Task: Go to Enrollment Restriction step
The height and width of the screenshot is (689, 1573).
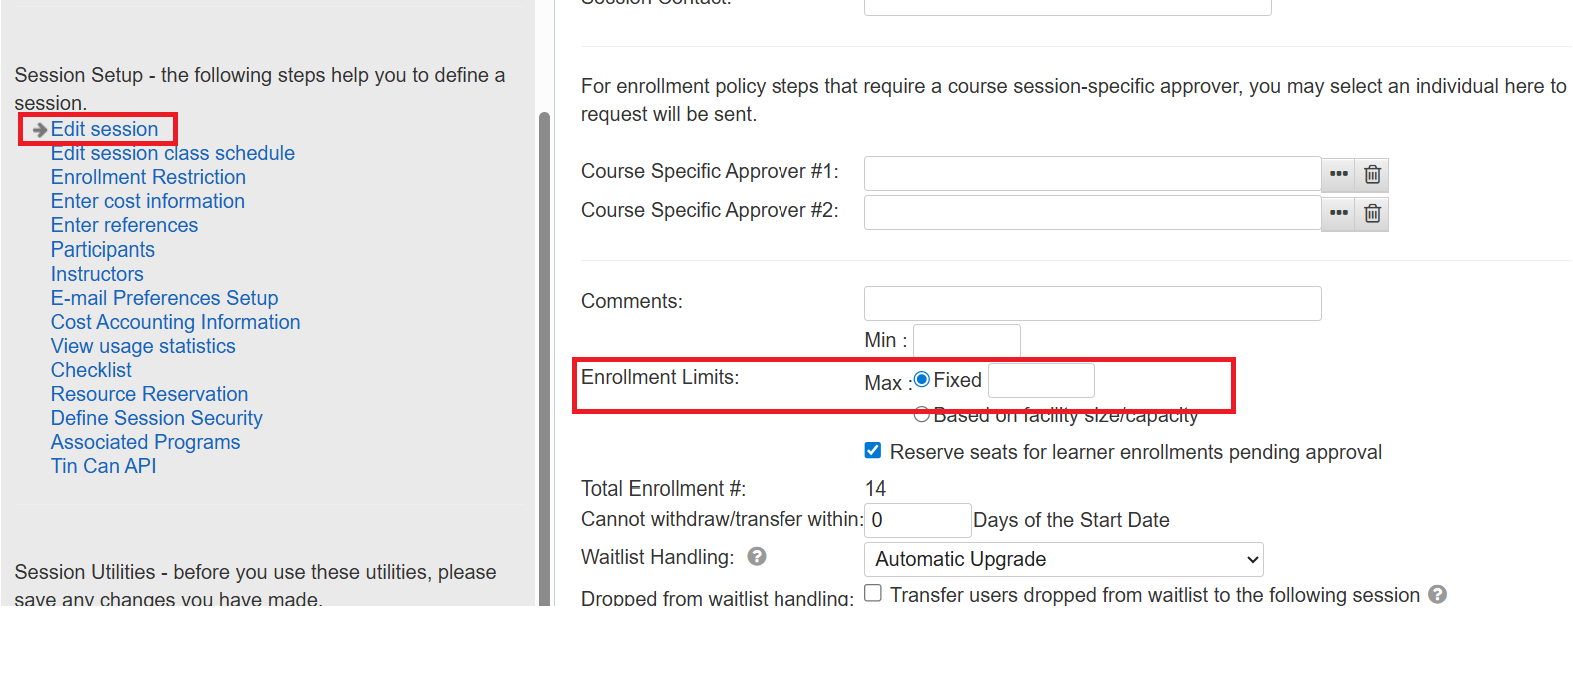Action: coord(148,177)
